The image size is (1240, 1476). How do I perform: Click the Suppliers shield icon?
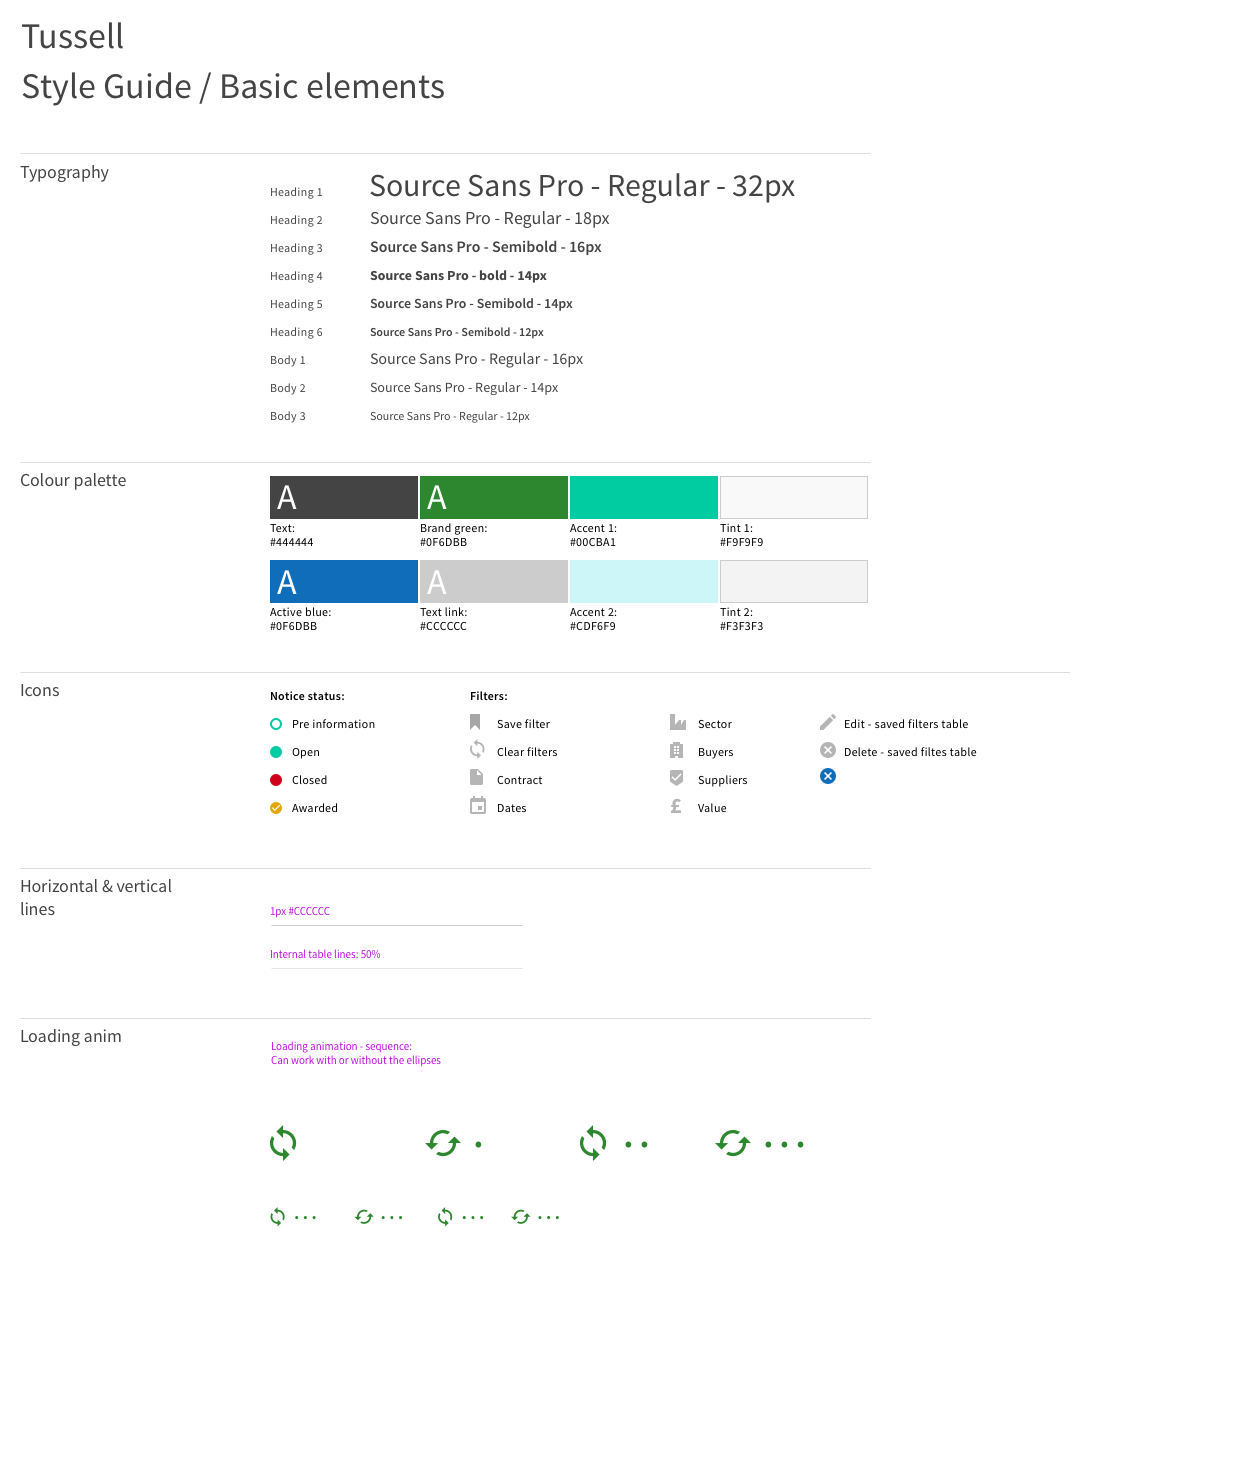[677, 777]
